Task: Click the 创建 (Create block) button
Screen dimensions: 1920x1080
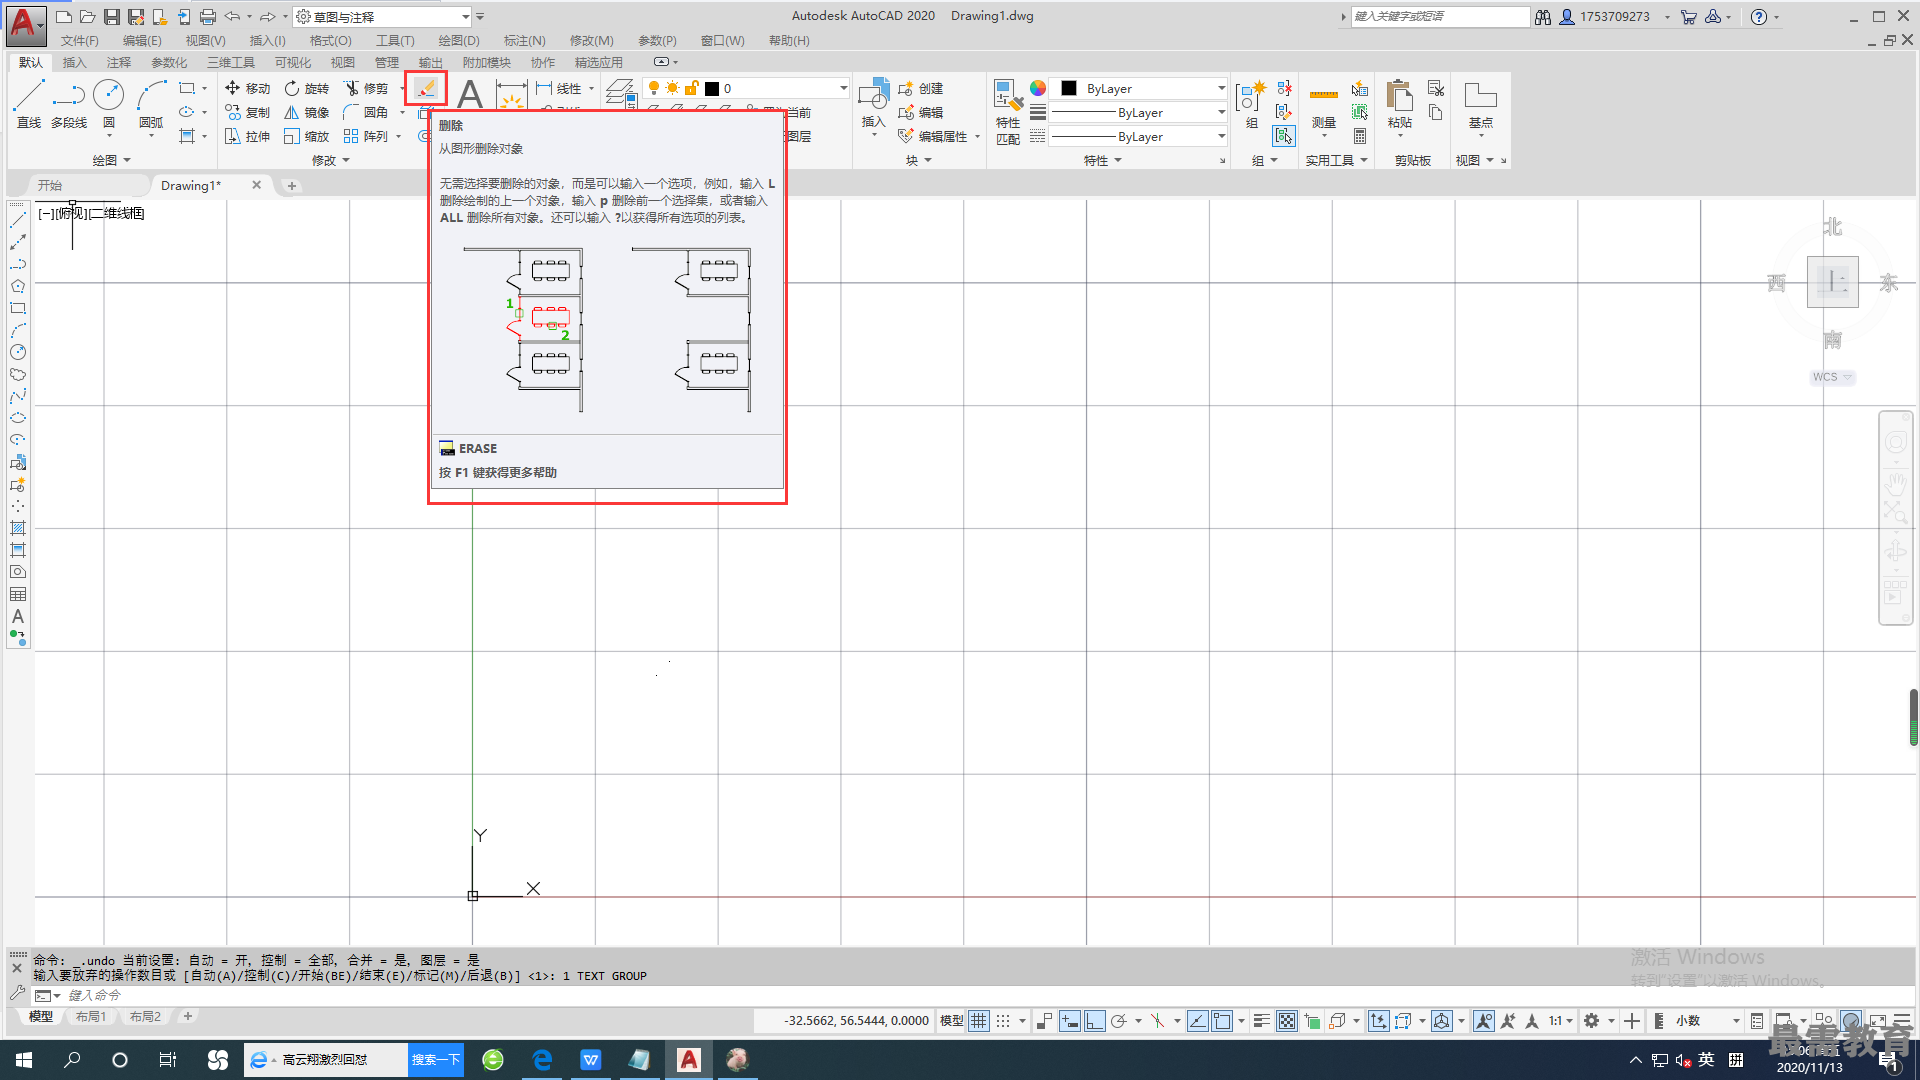Action: tap(920, 88)
